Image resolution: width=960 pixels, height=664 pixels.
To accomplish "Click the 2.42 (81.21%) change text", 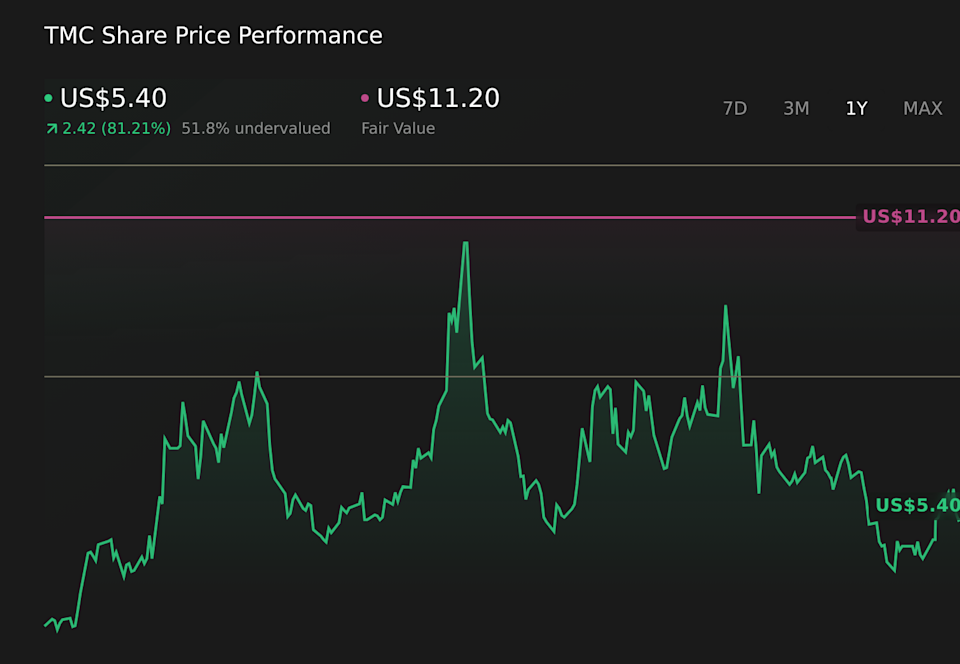I will tap(116, 129).
